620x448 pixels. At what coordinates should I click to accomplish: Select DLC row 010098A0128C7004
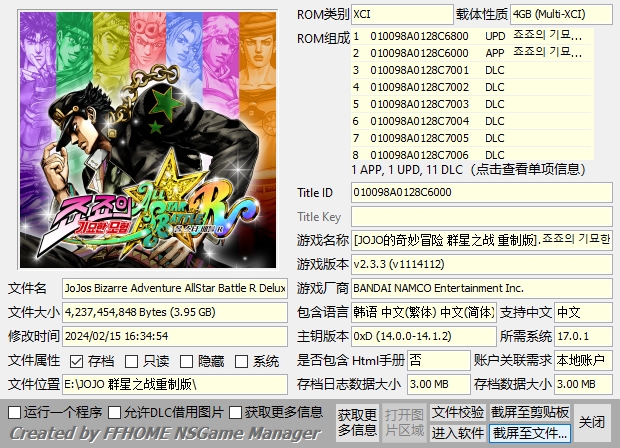click(x=472, y=121)
